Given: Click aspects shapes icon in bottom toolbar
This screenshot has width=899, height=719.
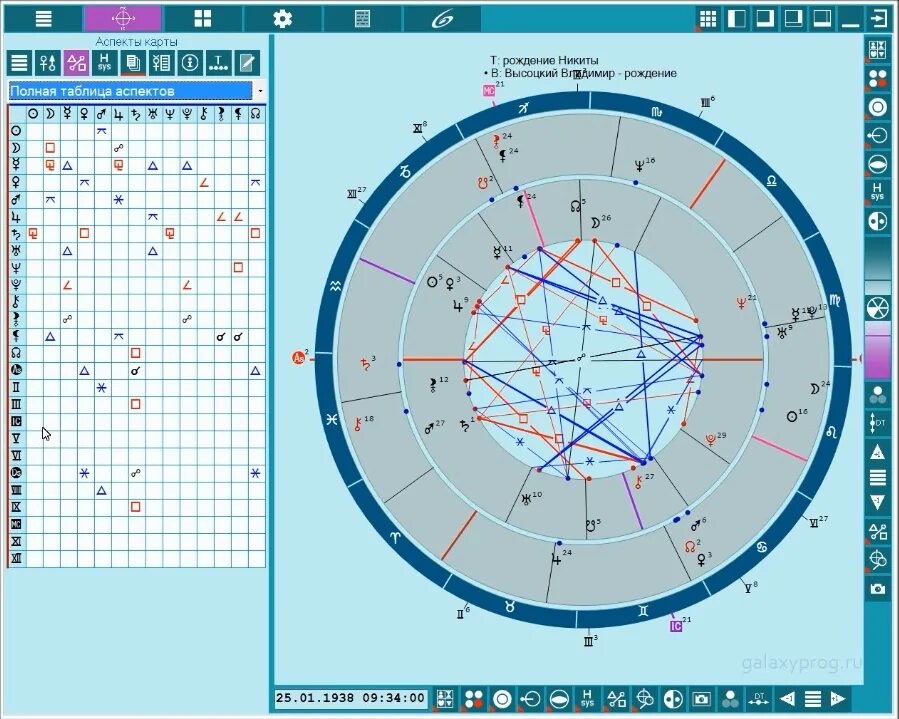Looking at the screenshot, I should [x=616, y=699].
